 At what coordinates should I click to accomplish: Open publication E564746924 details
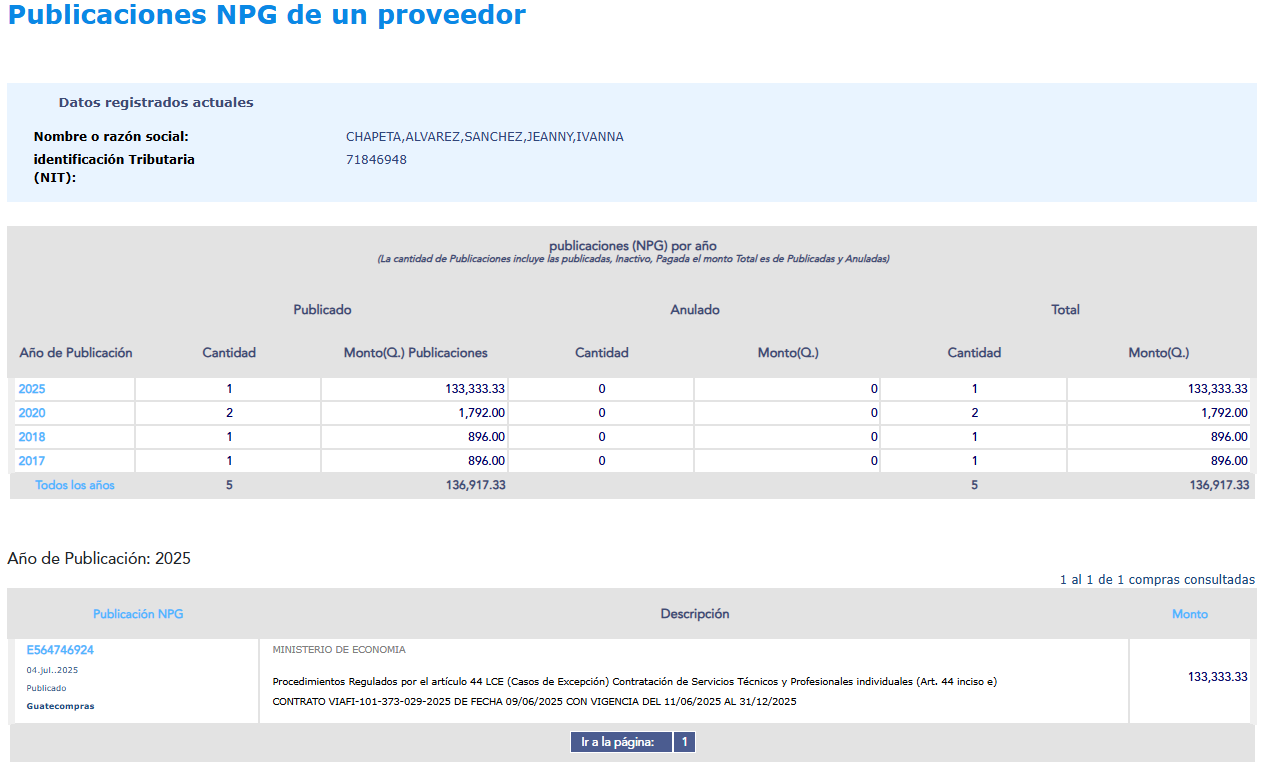click(60, 650)
